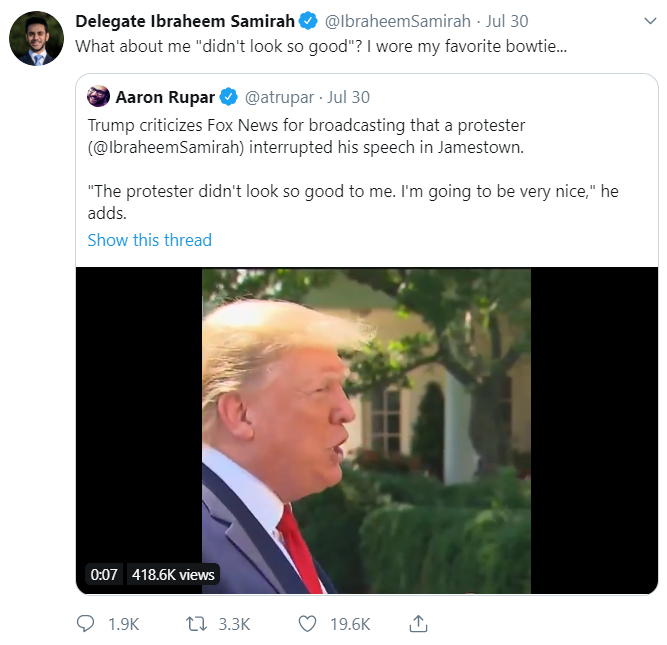
Task: Open the main tweet's Jul 30 timestamp
Action: pos(507,21)
